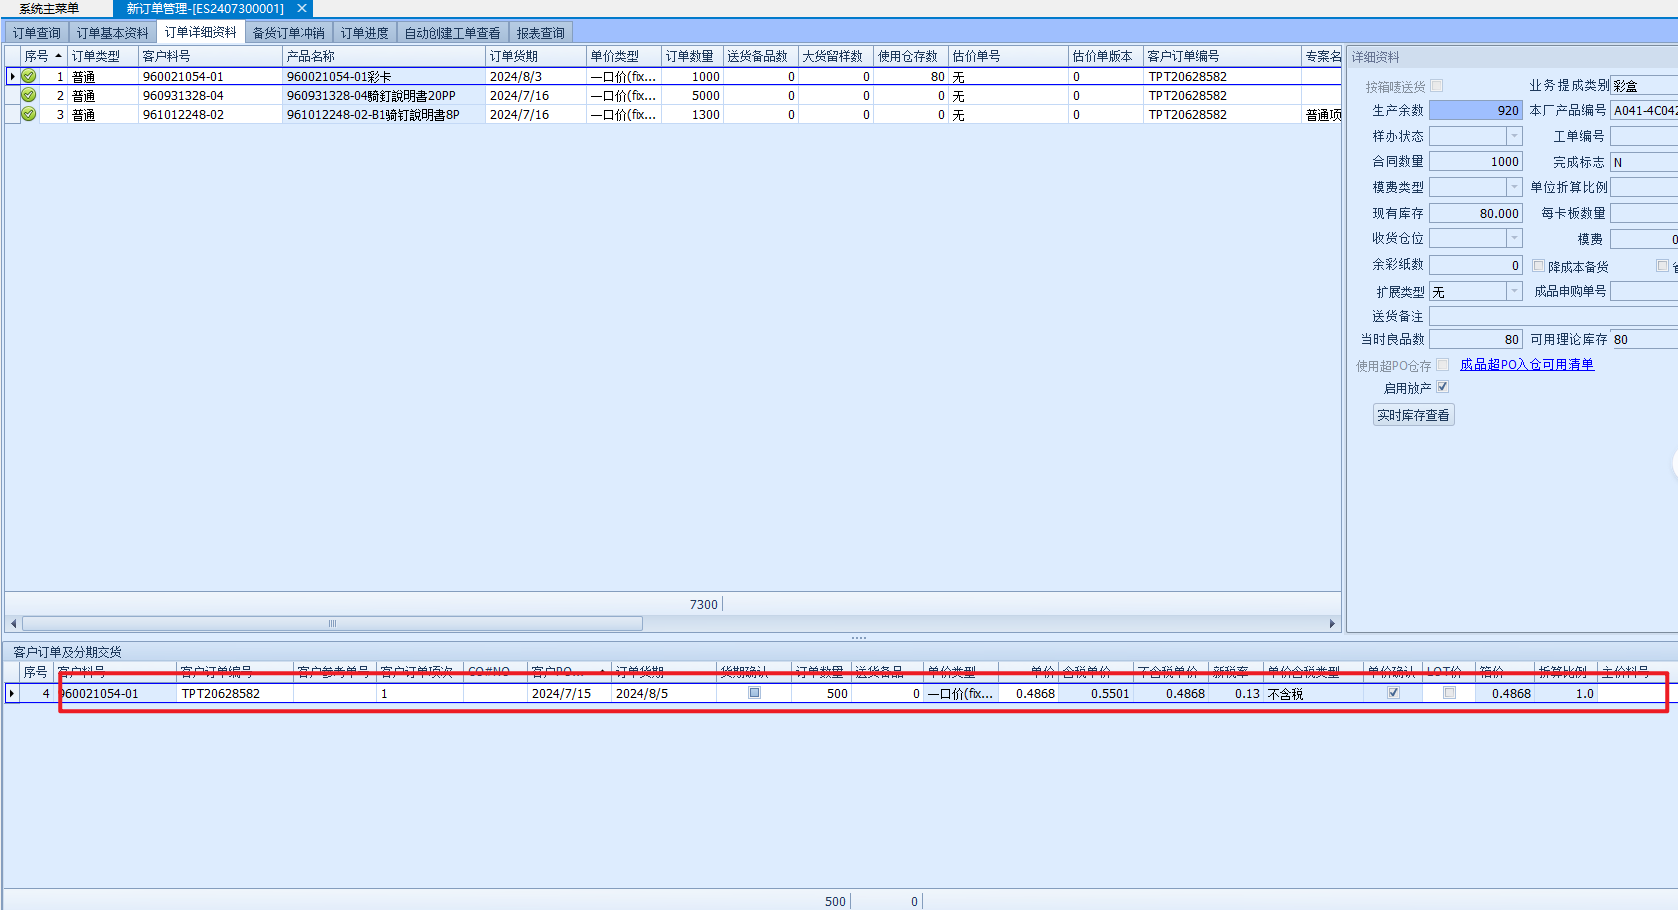Click the splitter dots between the two grids
This screenshot has height=910, width=1678.
(859, 637)
